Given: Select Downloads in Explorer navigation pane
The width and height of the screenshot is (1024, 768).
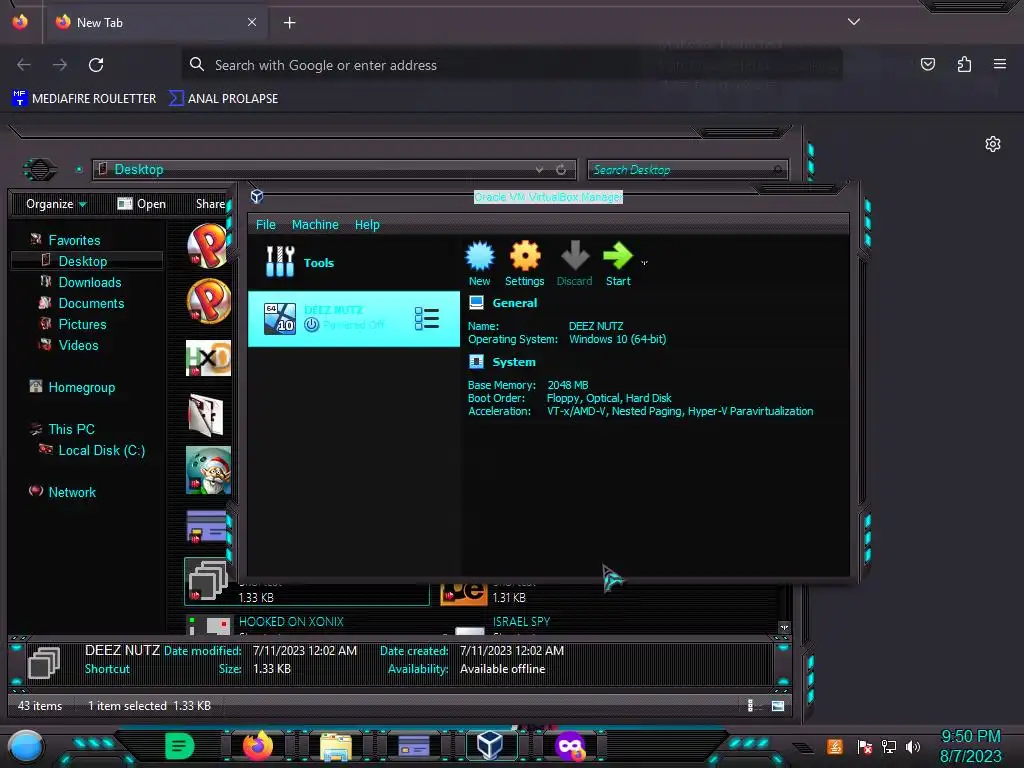Looking at the screenshot, I should point(89,282).
